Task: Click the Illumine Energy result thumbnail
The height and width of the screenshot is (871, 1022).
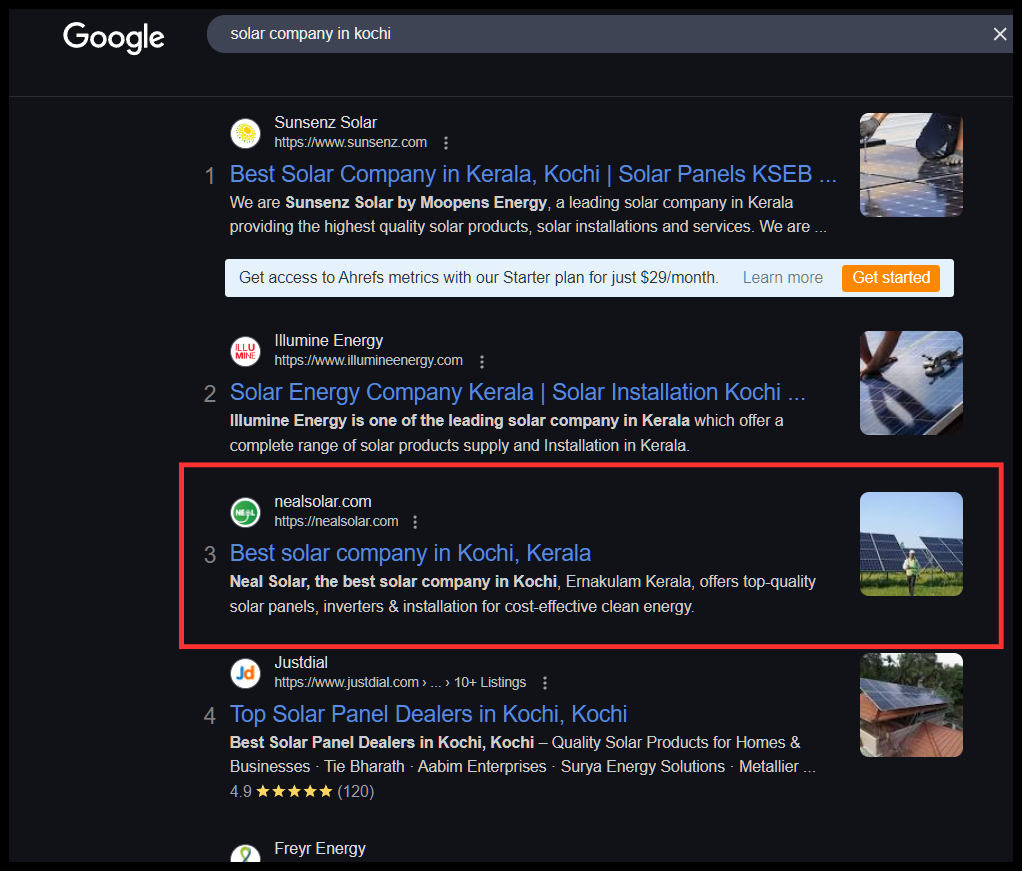Action: tap(911, 383)
